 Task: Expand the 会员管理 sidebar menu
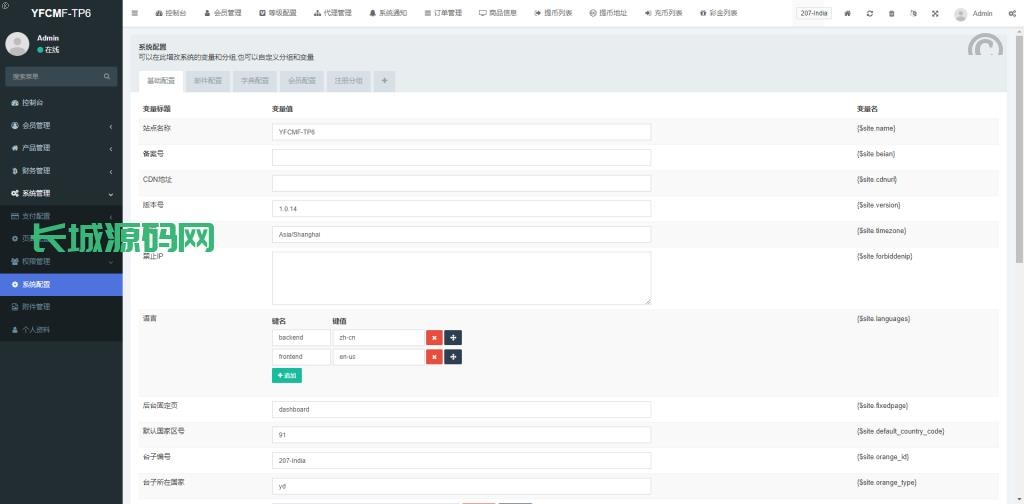click(x=60, y=126)
